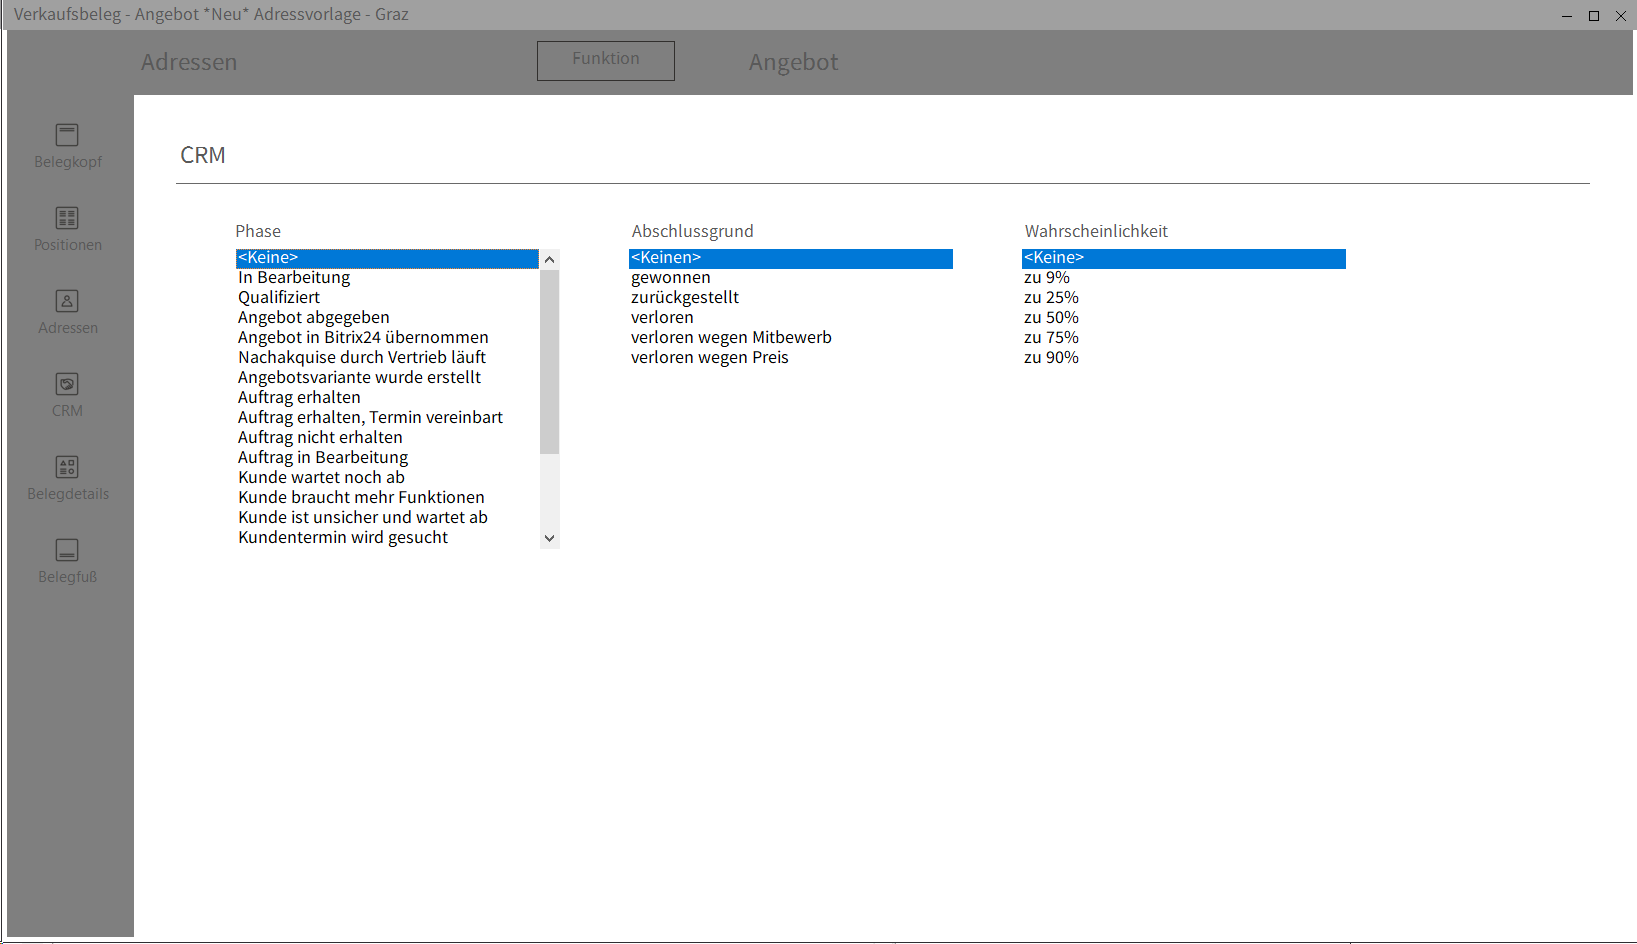Click the Phase list scrollbar thumb
The height and width of the screenshot is (944, 1637).
549,361
